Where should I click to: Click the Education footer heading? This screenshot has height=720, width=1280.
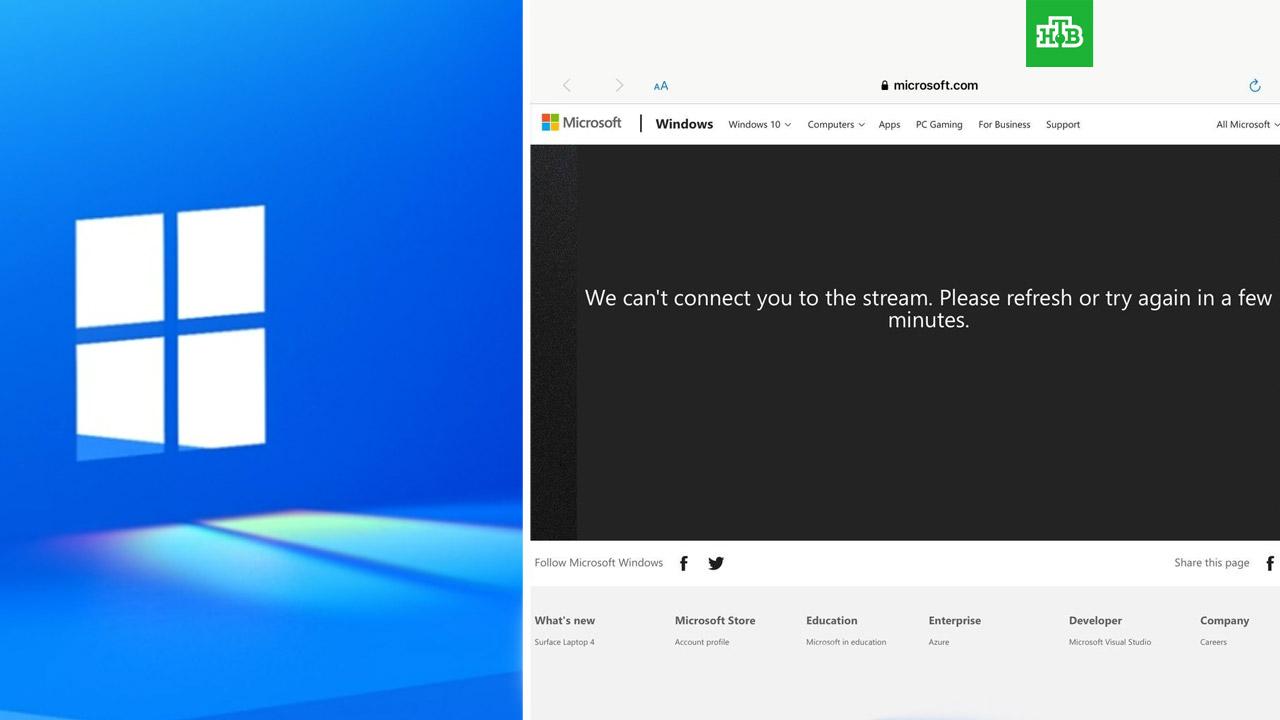coord(832,621)
